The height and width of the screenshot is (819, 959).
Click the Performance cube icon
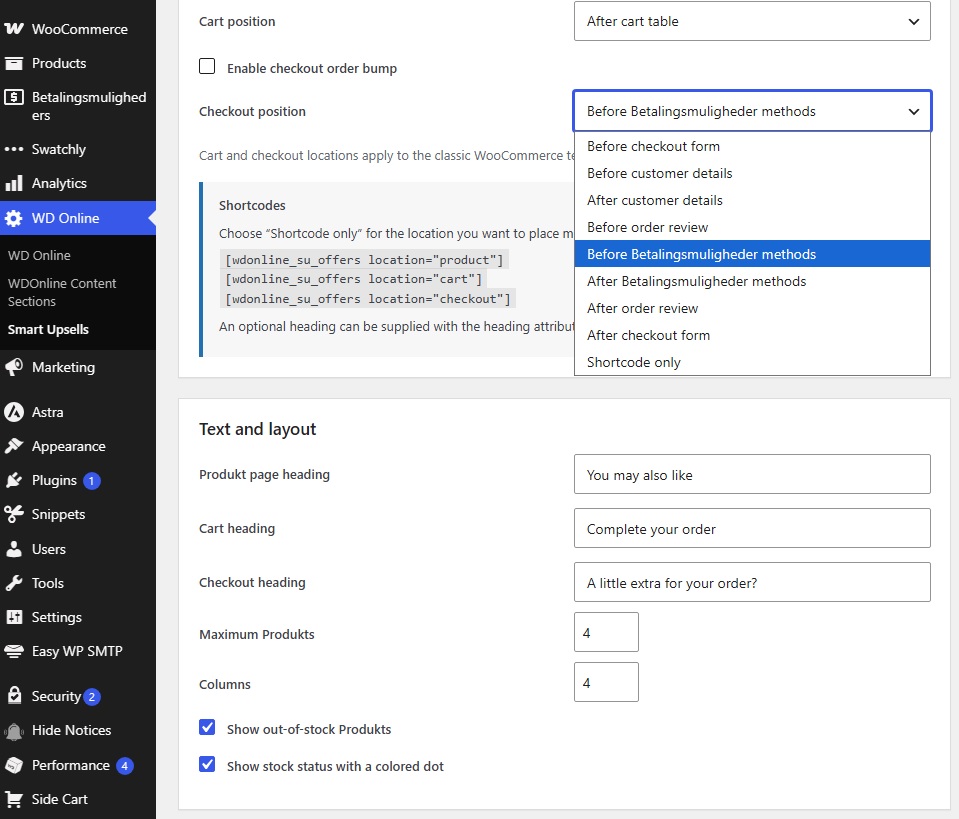(x=13, y=765)
